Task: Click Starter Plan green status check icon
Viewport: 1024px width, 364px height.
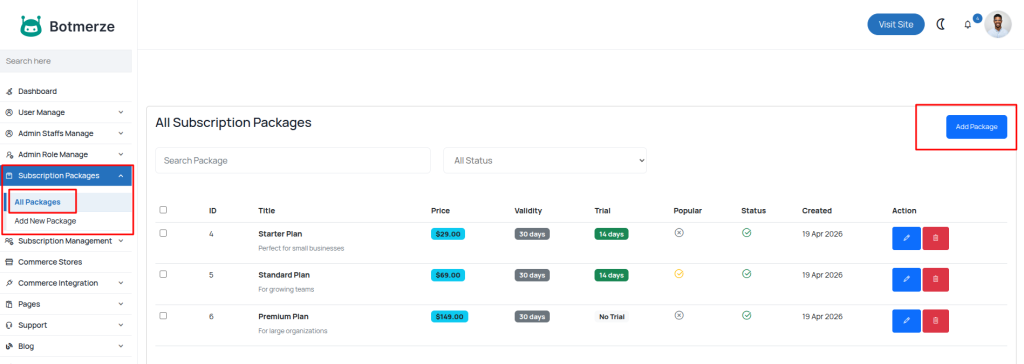Action: [x=746, y=233]
